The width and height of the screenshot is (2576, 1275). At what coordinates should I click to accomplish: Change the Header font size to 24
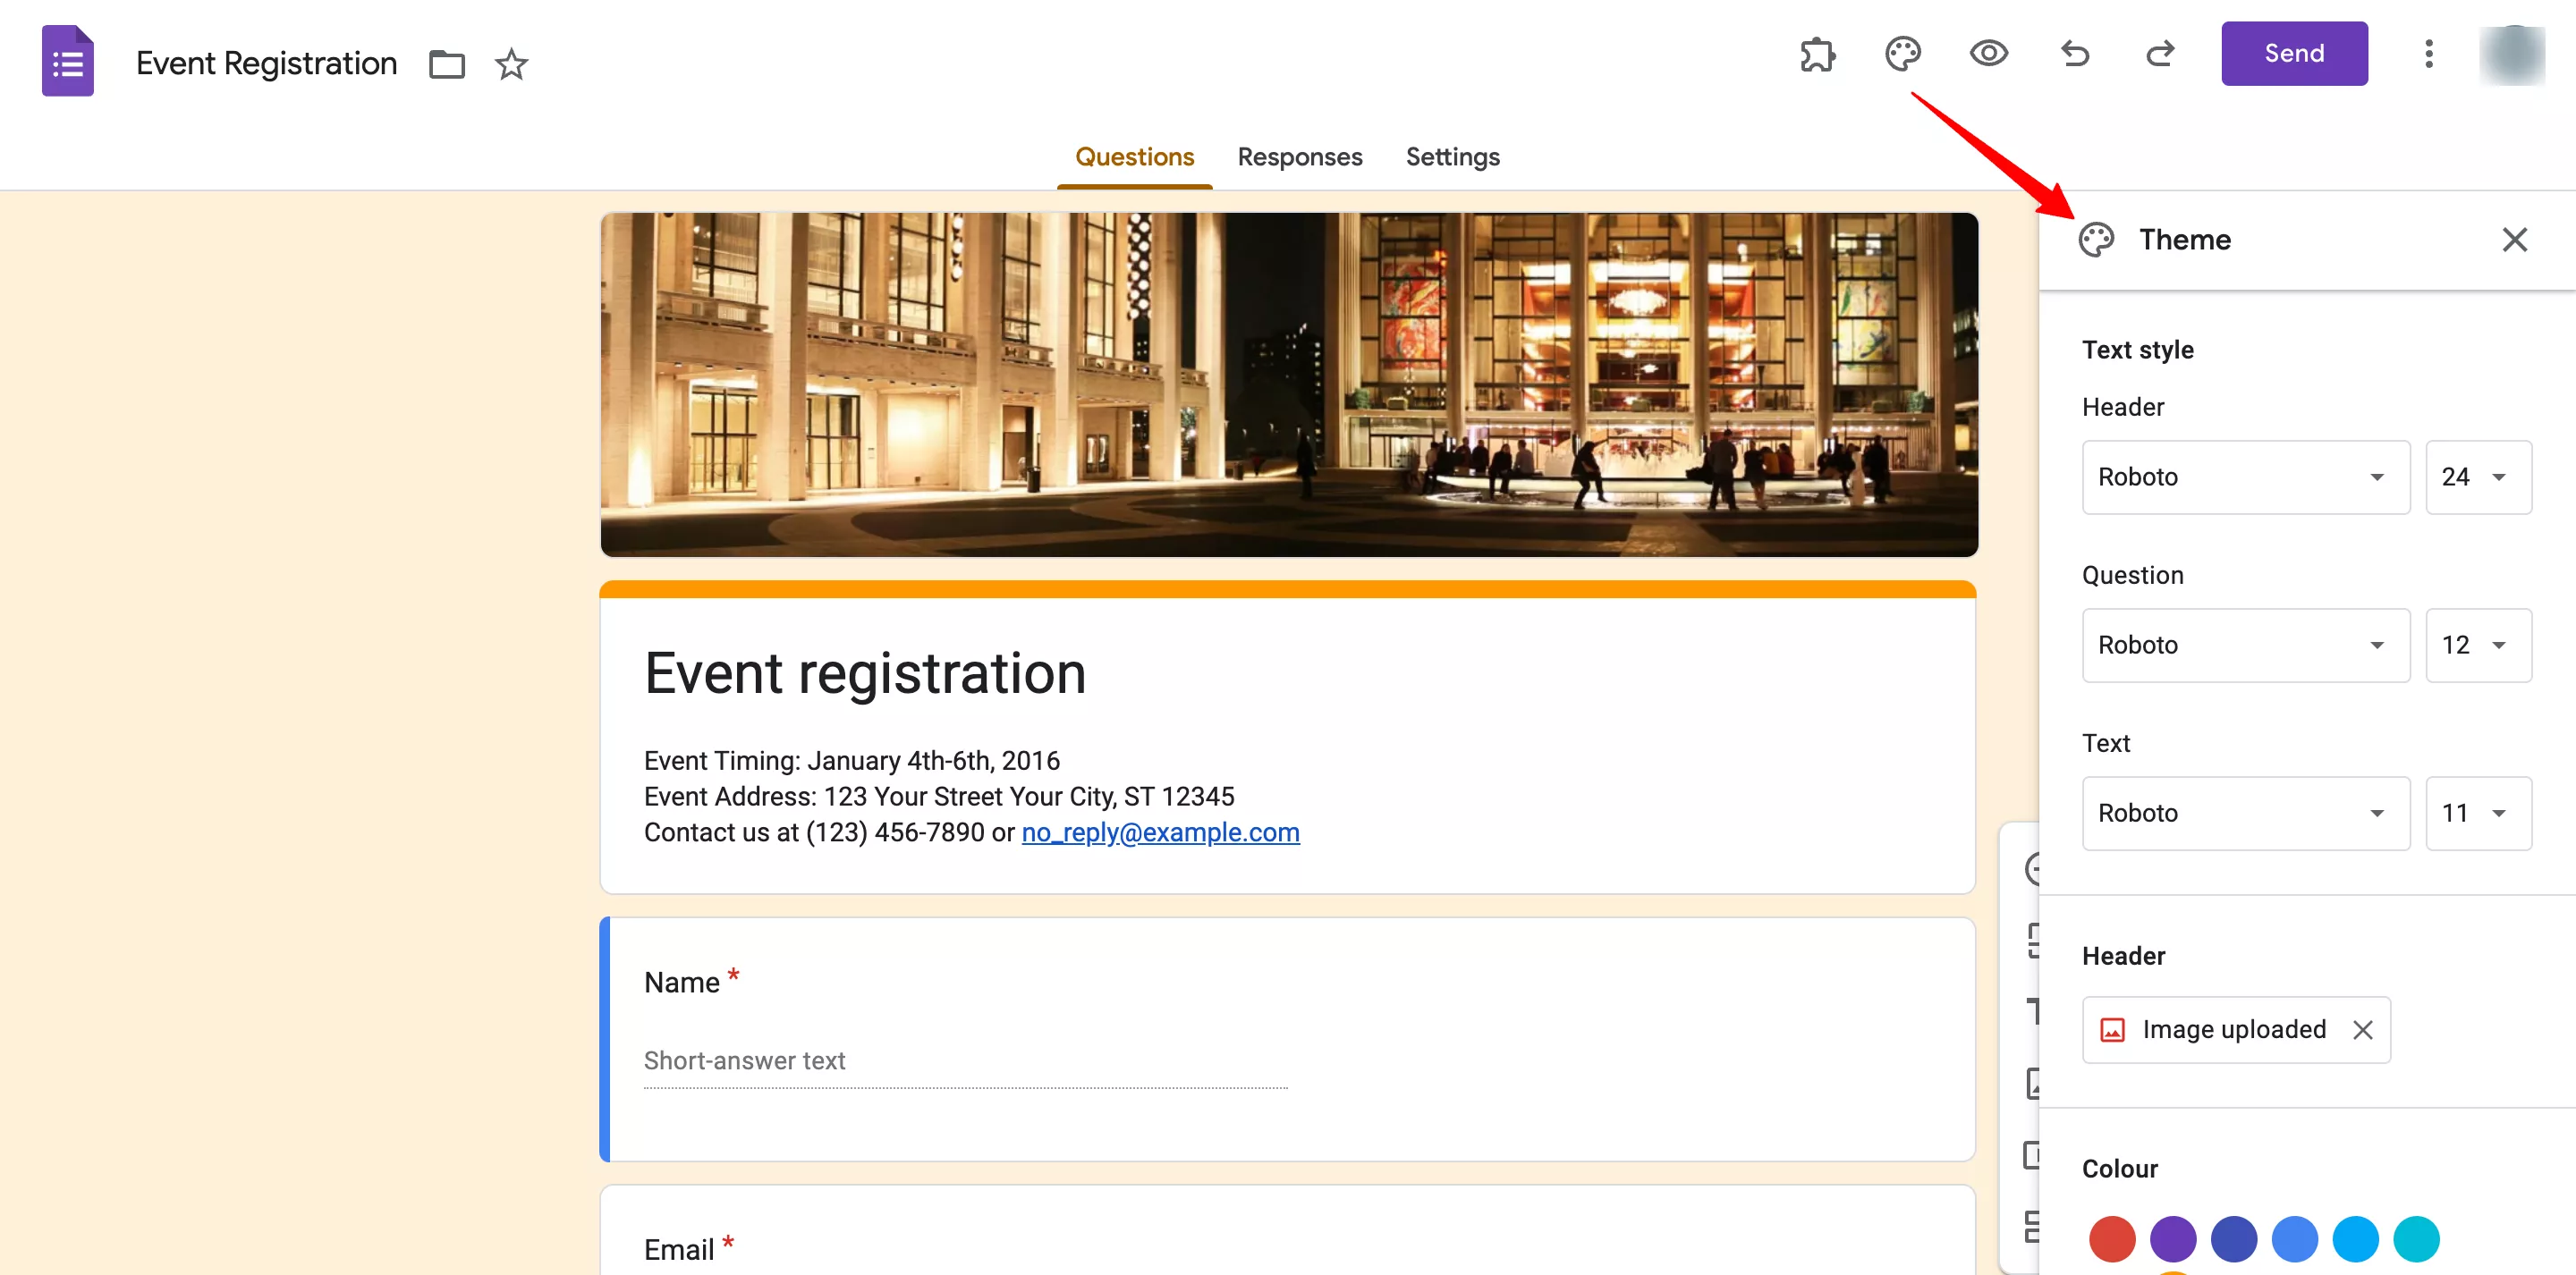2480,477
